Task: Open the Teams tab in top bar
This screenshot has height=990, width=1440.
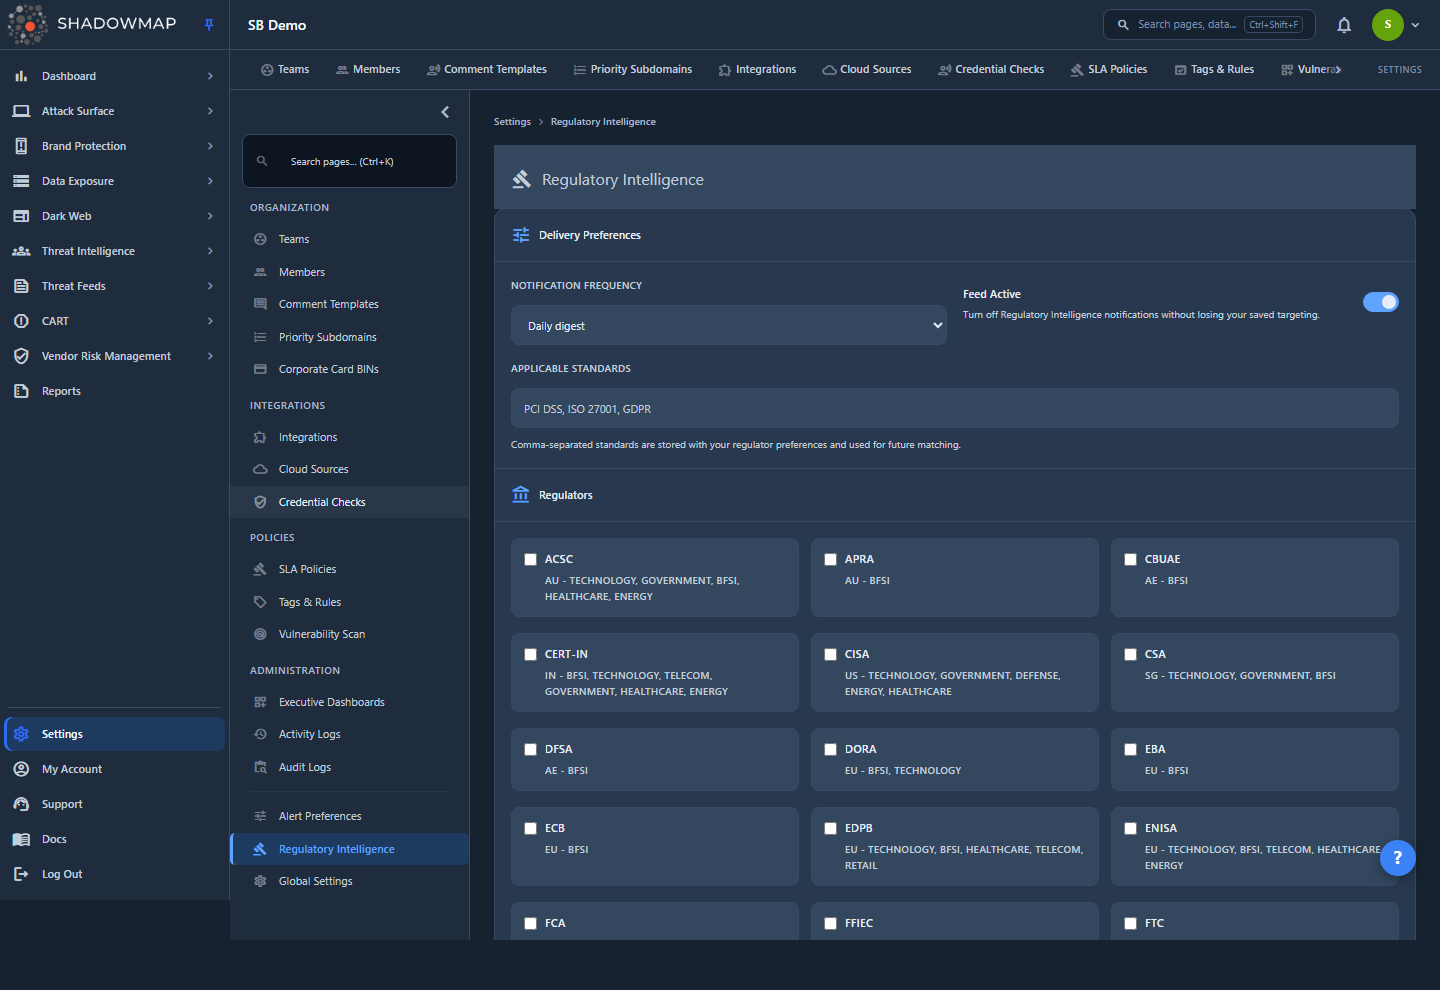Action: (x=285, y=70)
